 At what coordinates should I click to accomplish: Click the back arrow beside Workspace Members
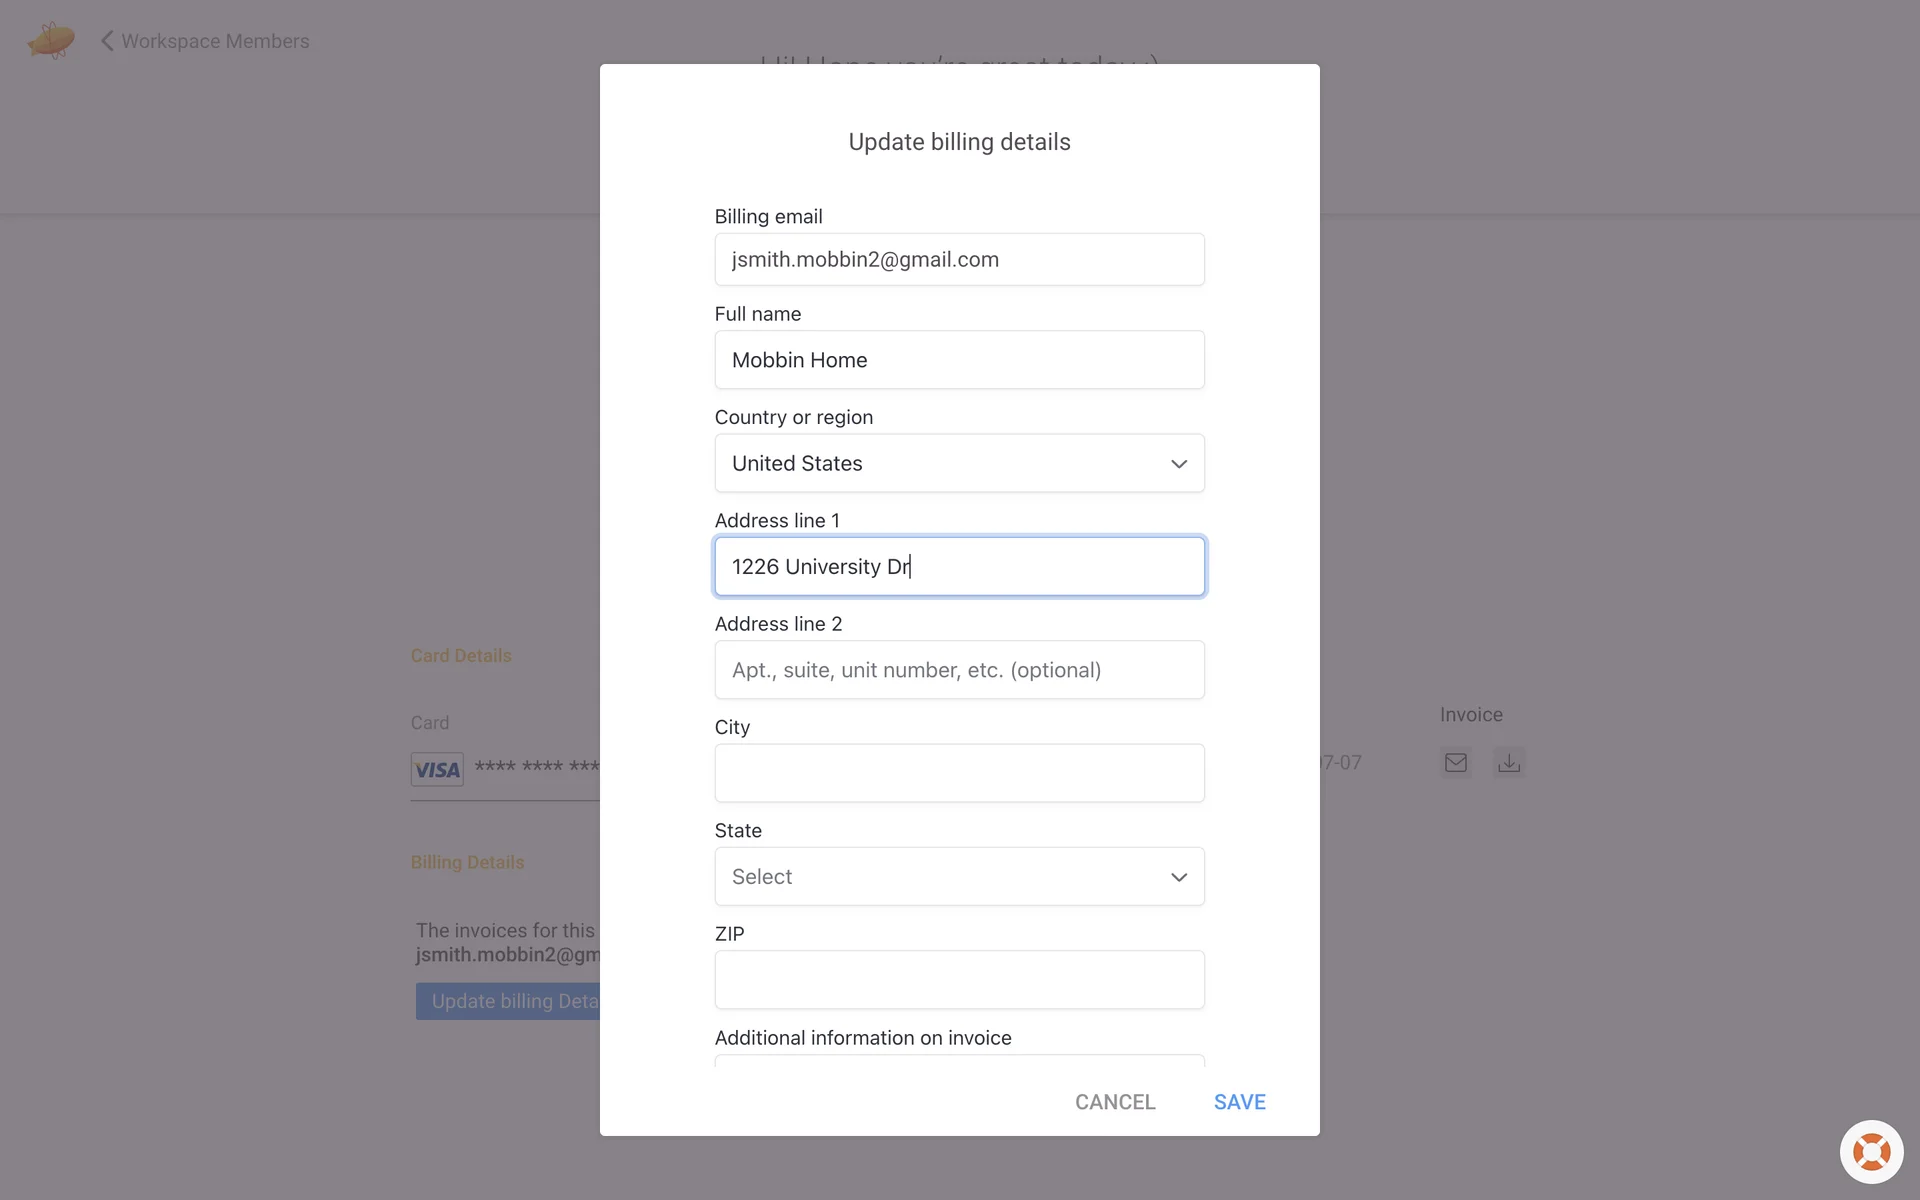[x=107, y=41]
